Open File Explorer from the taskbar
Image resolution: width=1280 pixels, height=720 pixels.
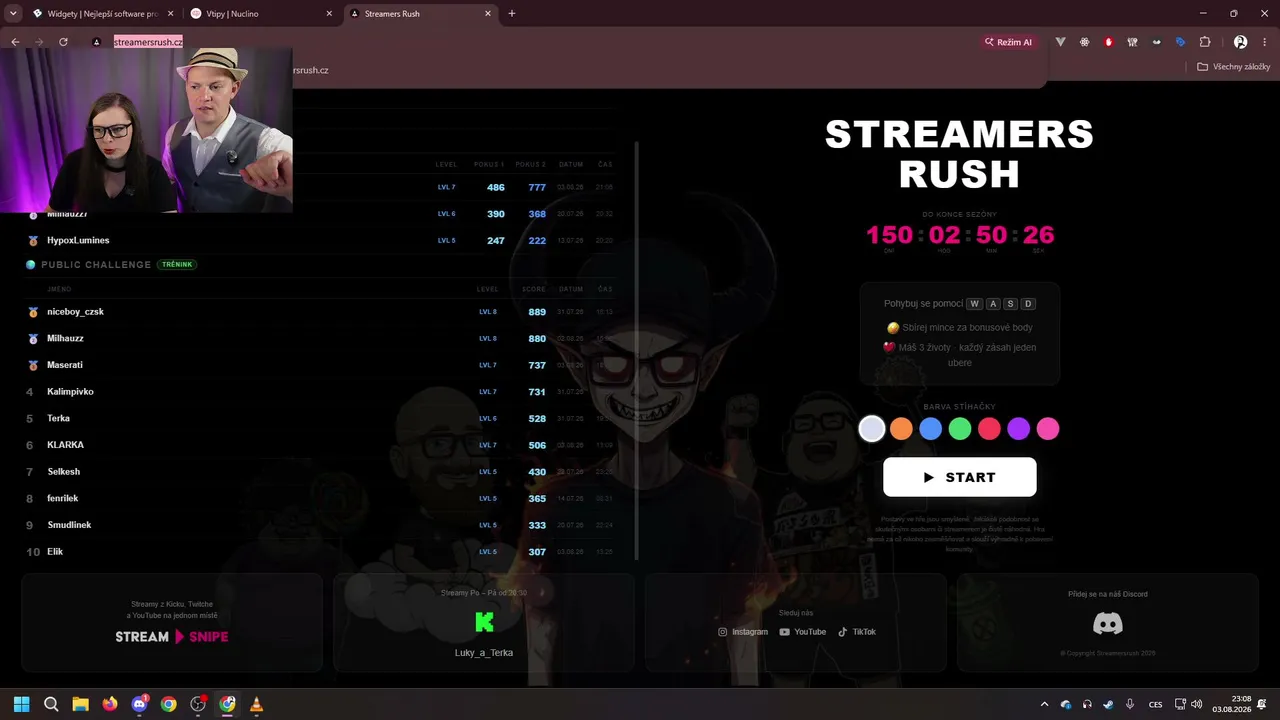pos(80,704)
